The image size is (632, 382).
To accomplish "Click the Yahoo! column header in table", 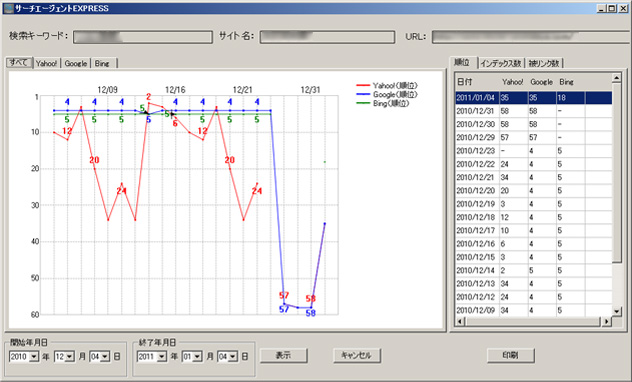I will tap(513, 82).
